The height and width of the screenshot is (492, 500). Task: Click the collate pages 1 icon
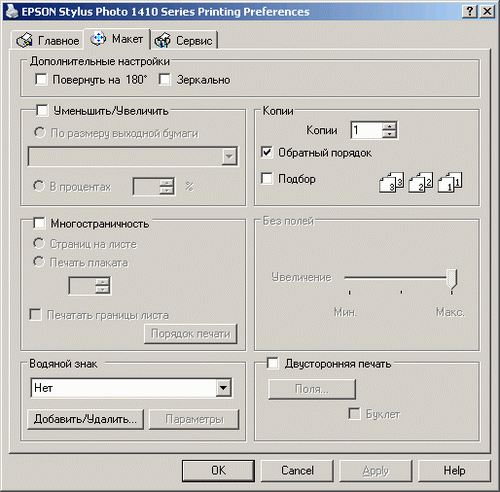click(450, 182)
